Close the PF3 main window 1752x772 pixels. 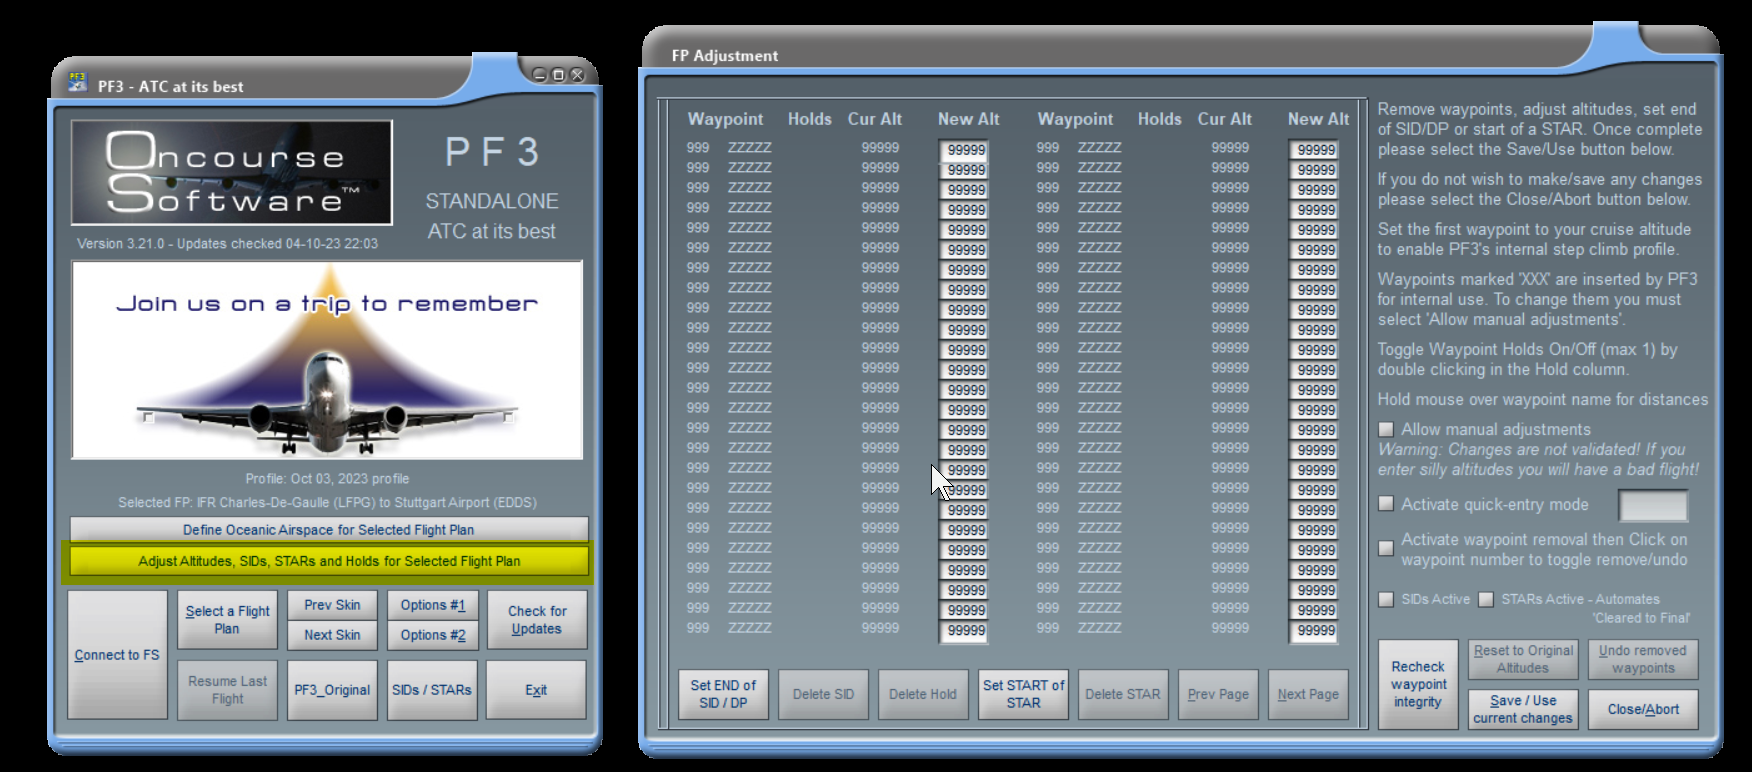(x=577, y=75)
